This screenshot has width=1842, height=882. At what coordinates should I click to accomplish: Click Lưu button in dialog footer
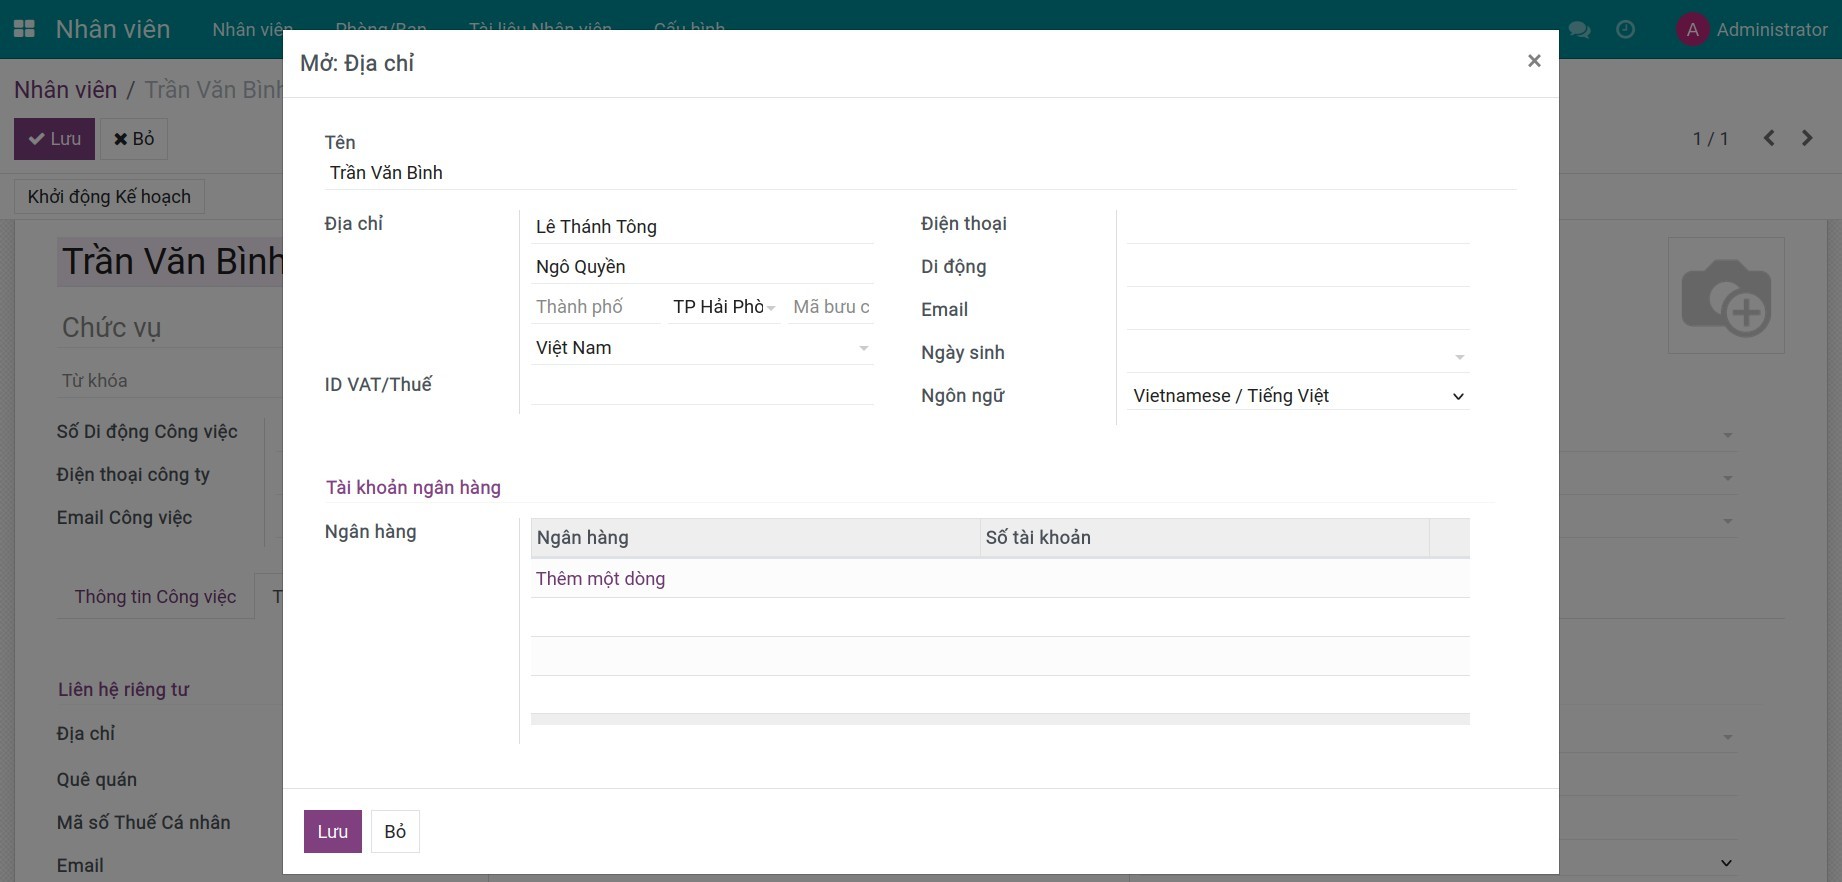332,832
